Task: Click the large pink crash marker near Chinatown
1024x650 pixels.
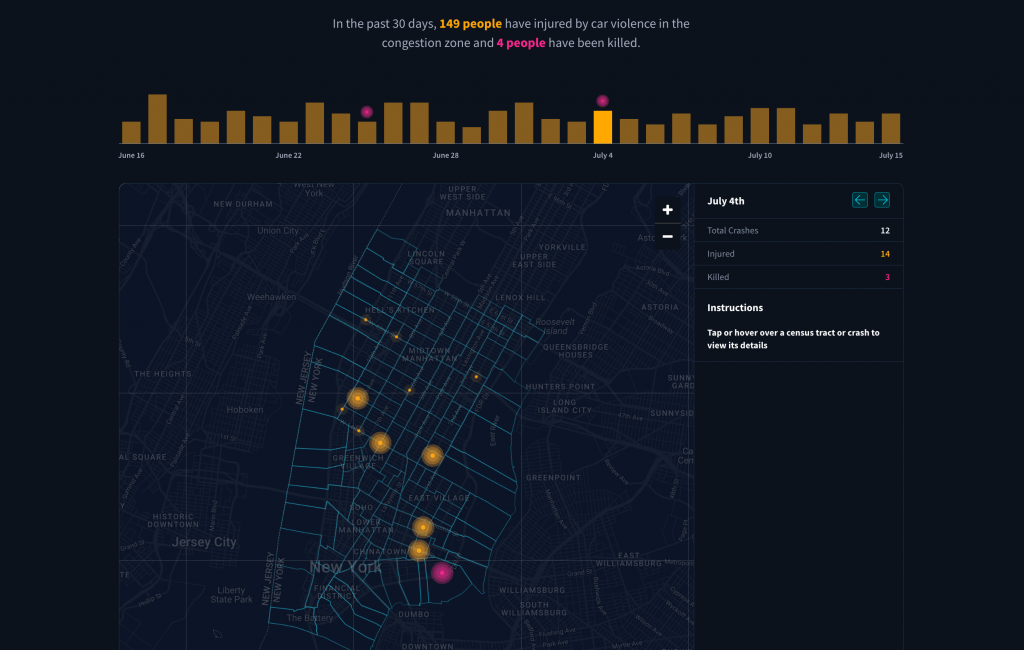Action: [442, 571]
